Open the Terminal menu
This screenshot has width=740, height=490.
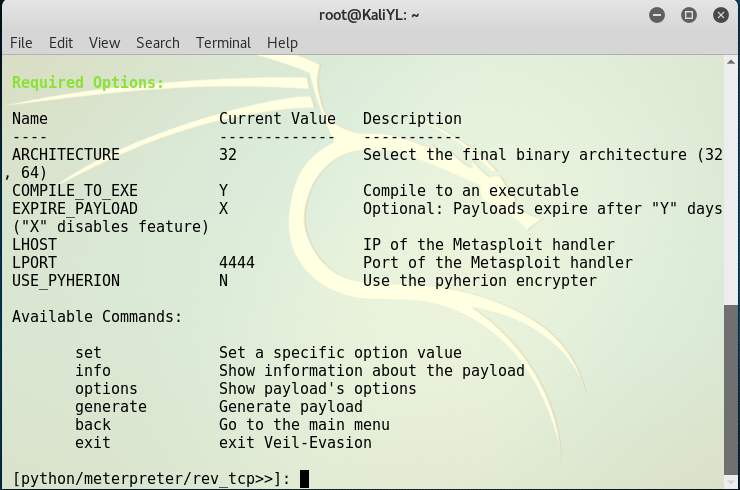pos(223,43)
